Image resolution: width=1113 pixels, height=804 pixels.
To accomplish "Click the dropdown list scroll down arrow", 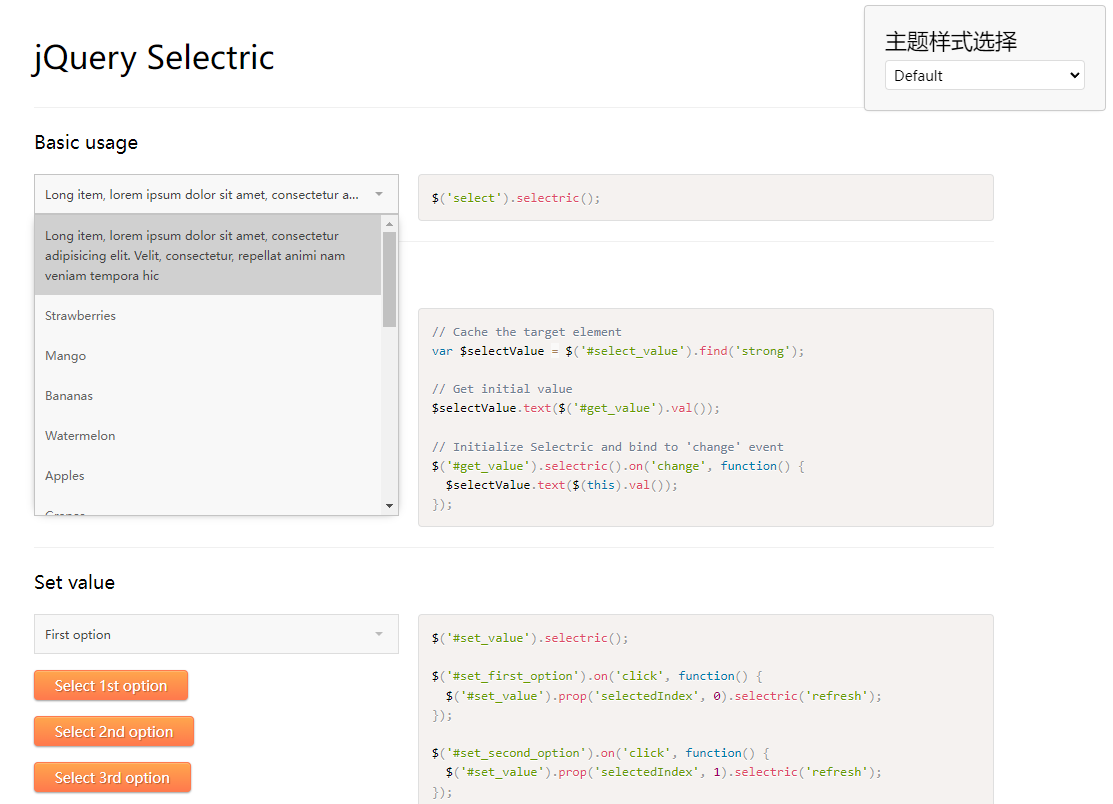I will point(389,506).
